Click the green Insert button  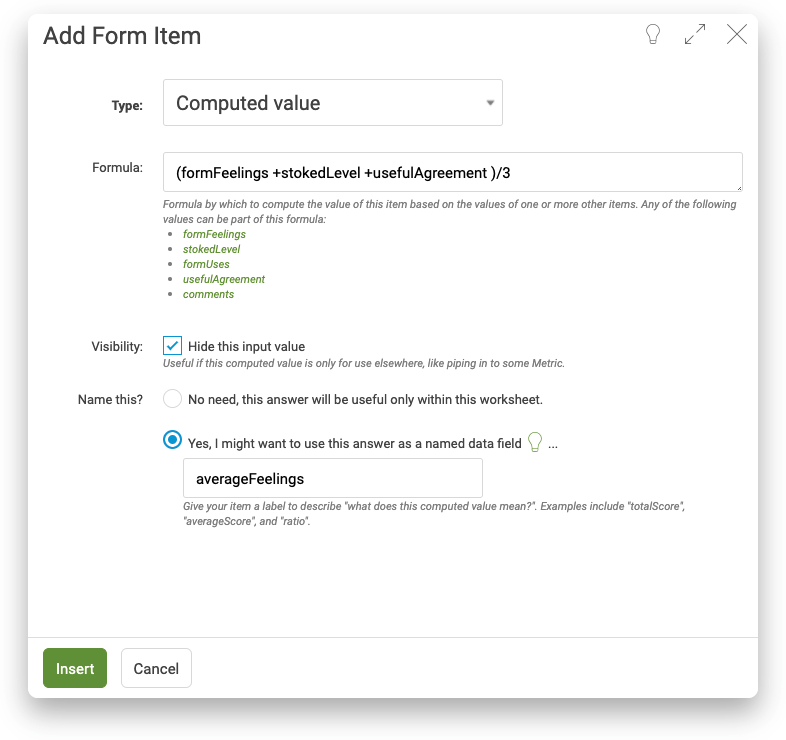[x=75, y=668]
